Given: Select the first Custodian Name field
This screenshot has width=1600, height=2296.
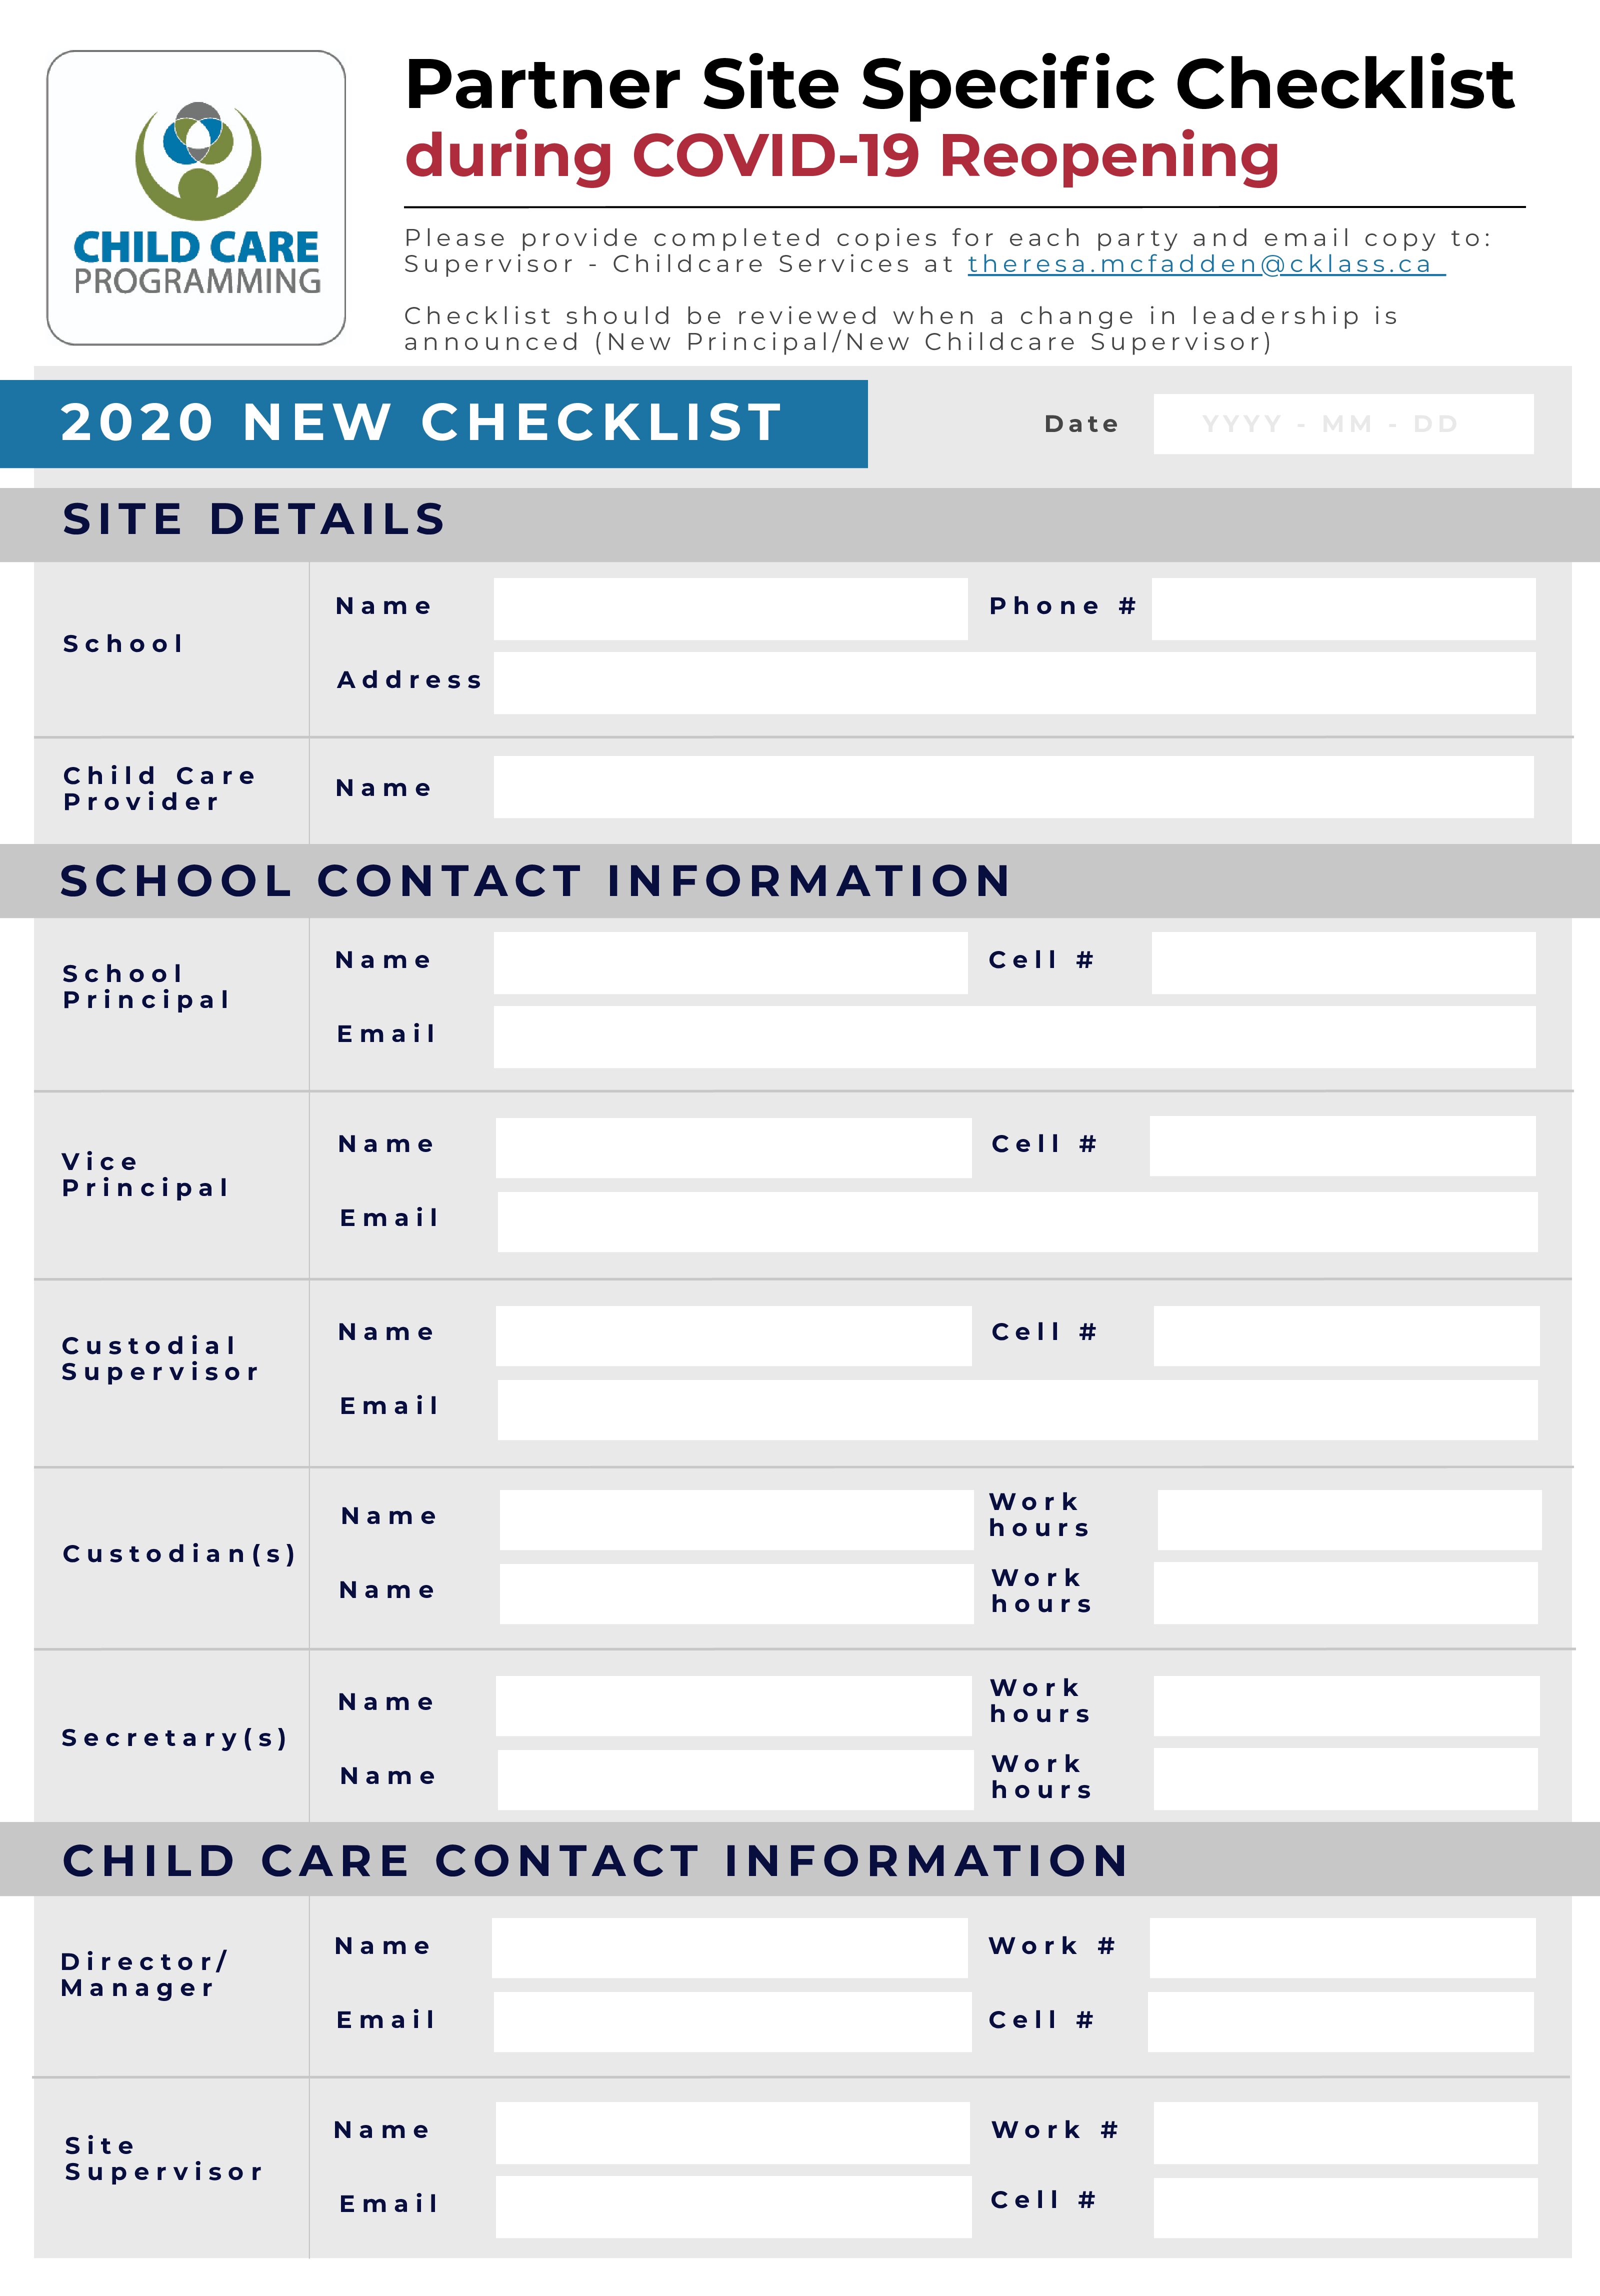Looking at the screenshot, I should (736, 1520).
